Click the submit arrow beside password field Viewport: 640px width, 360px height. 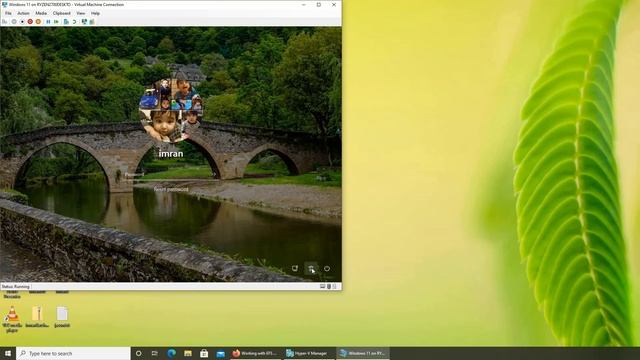click(213, 175)
